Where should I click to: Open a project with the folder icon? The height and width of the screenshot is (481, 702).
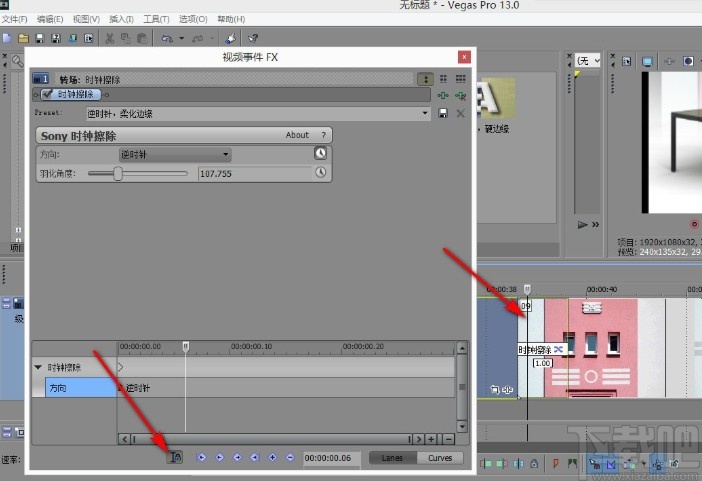[23, 39]
